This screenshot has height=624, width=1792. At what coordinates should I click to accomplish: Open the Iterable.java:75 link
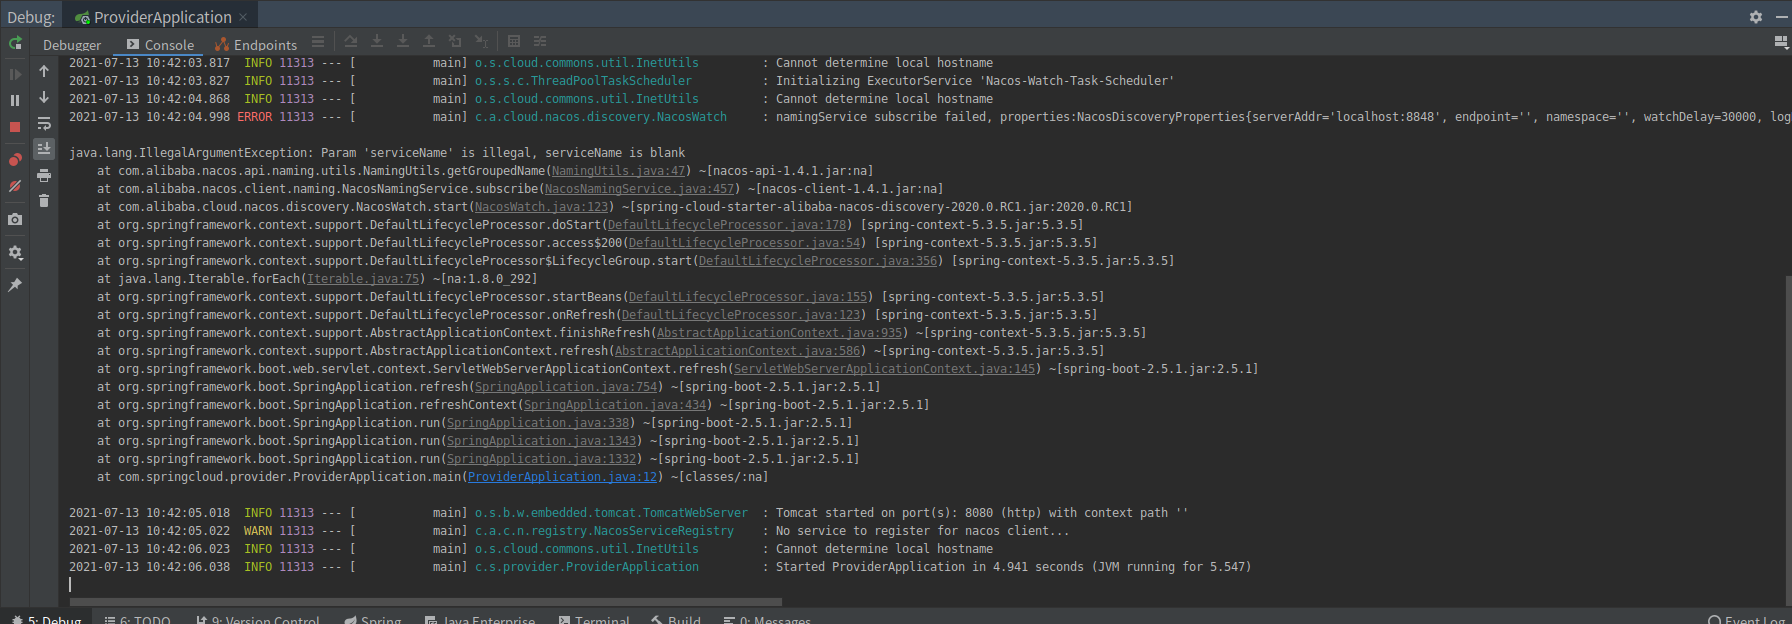[x=363, y=279]
